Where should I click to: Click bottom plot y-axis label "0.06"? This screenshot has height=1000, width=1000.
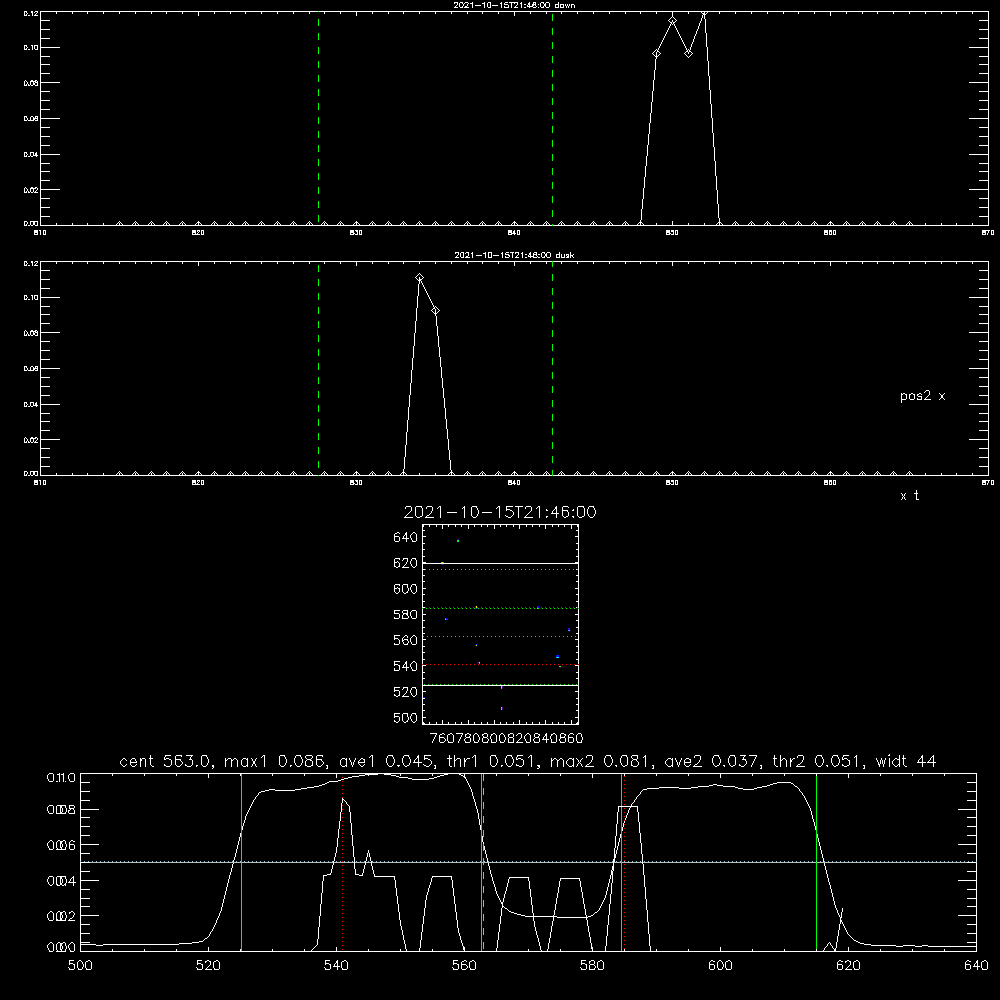[61, 845]
